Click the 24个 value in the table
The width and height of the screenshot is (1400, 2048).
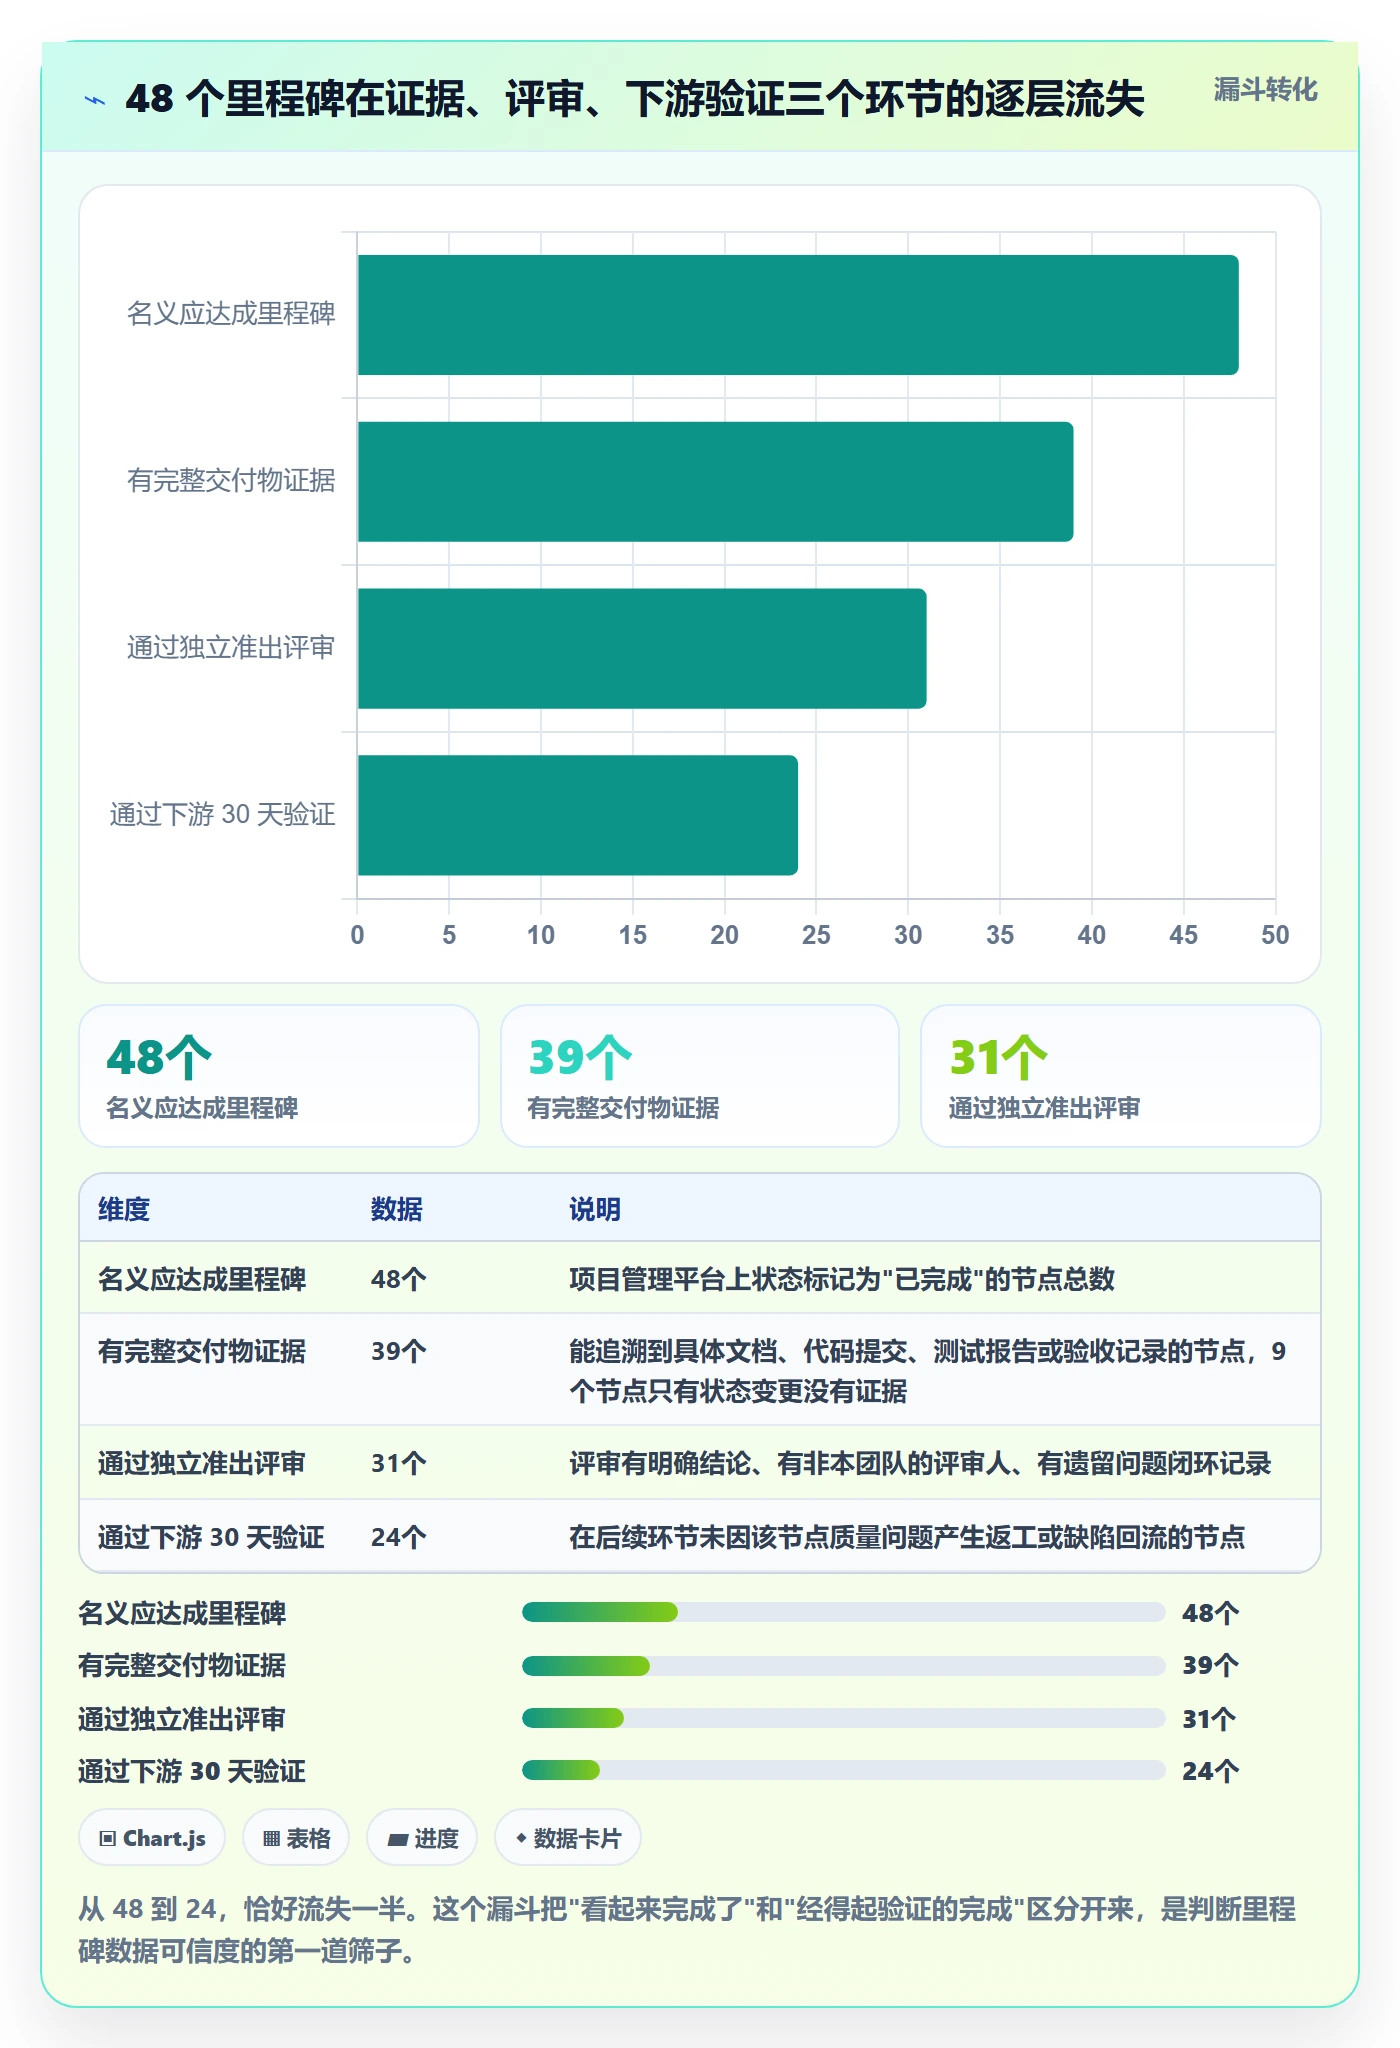(x=399, y=1537)
